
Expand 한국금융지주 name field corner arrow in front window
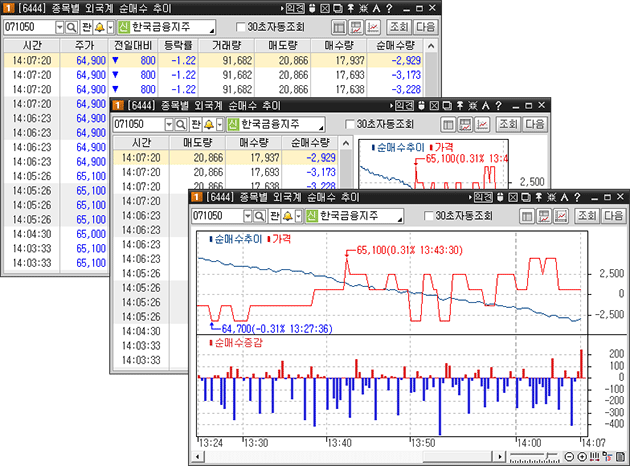400,220
